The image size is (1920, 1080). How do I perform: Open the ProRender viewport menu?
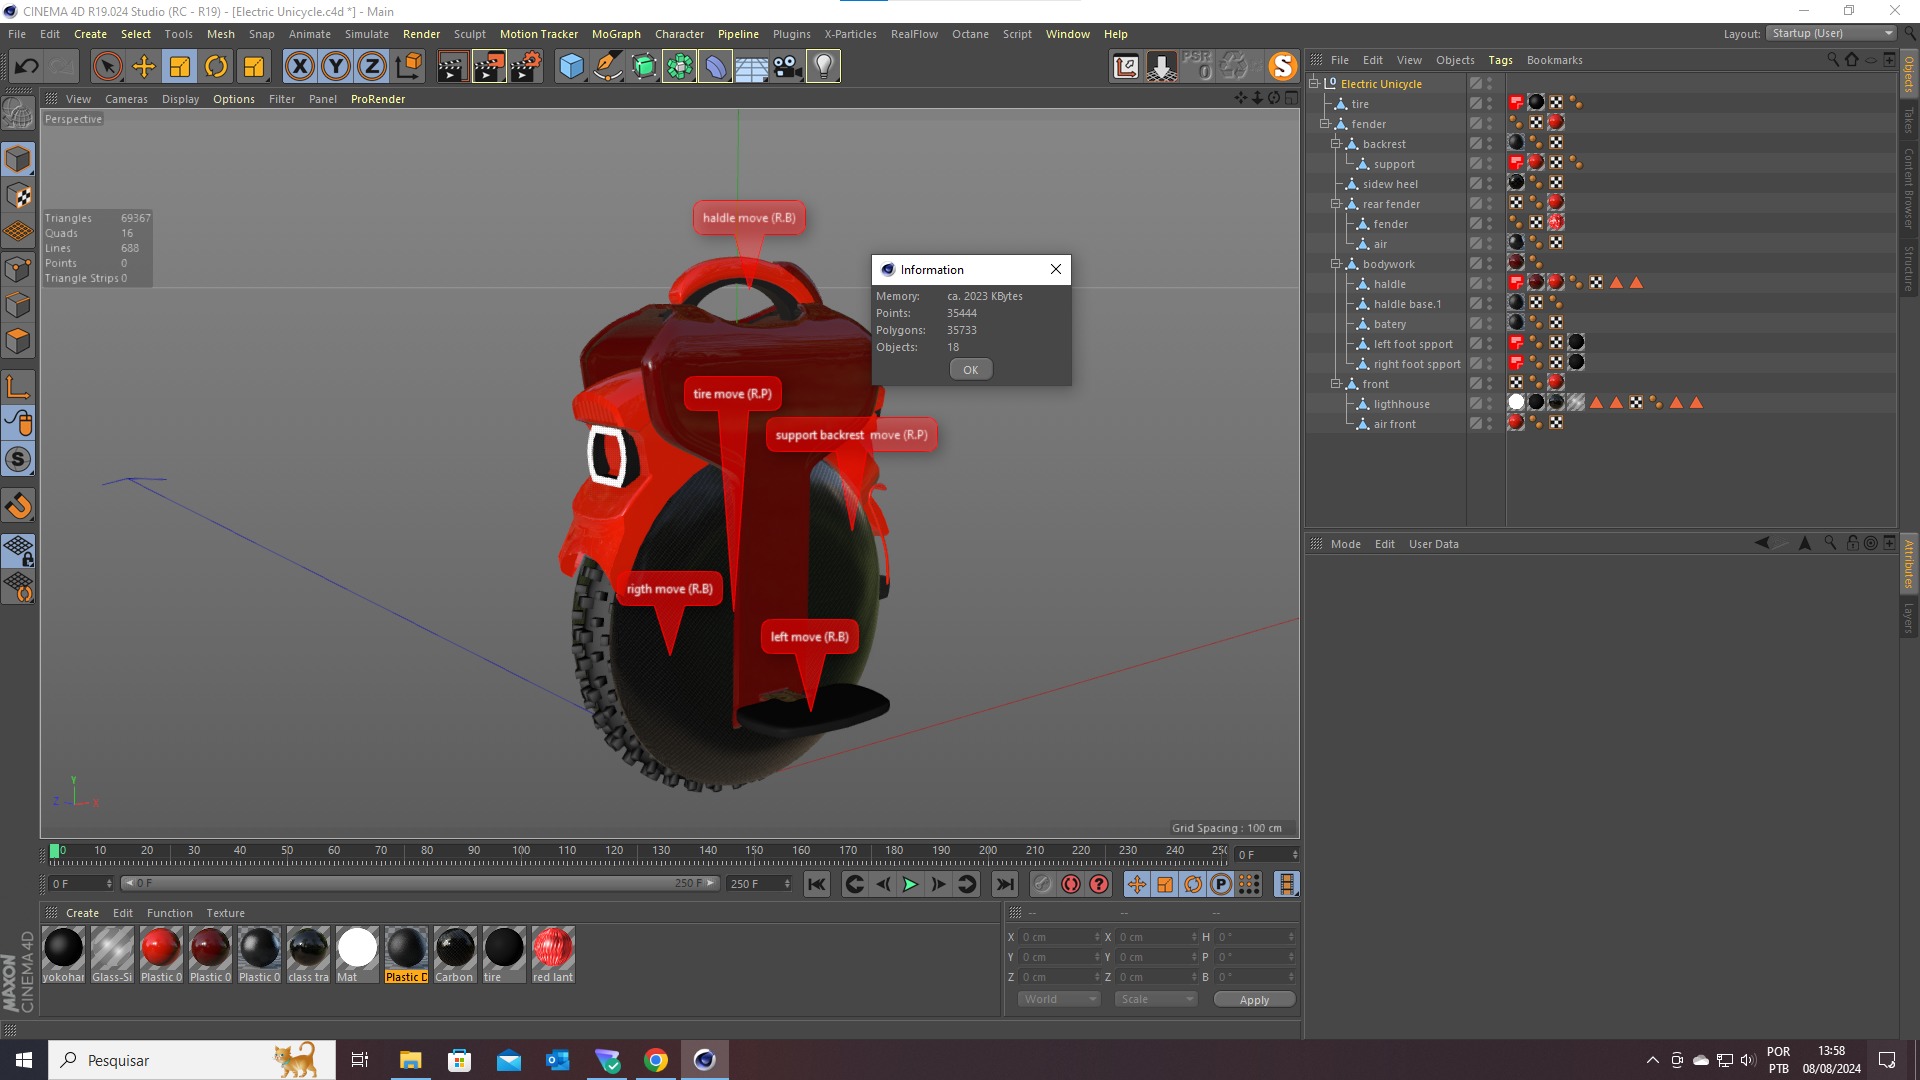pyautogui.click(x=378, y=99)
